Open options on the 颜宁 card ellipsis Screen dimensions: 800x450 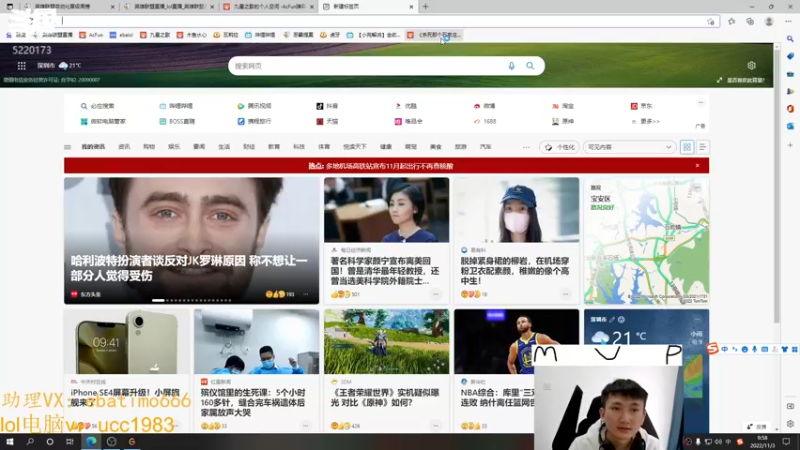[435, 294]
